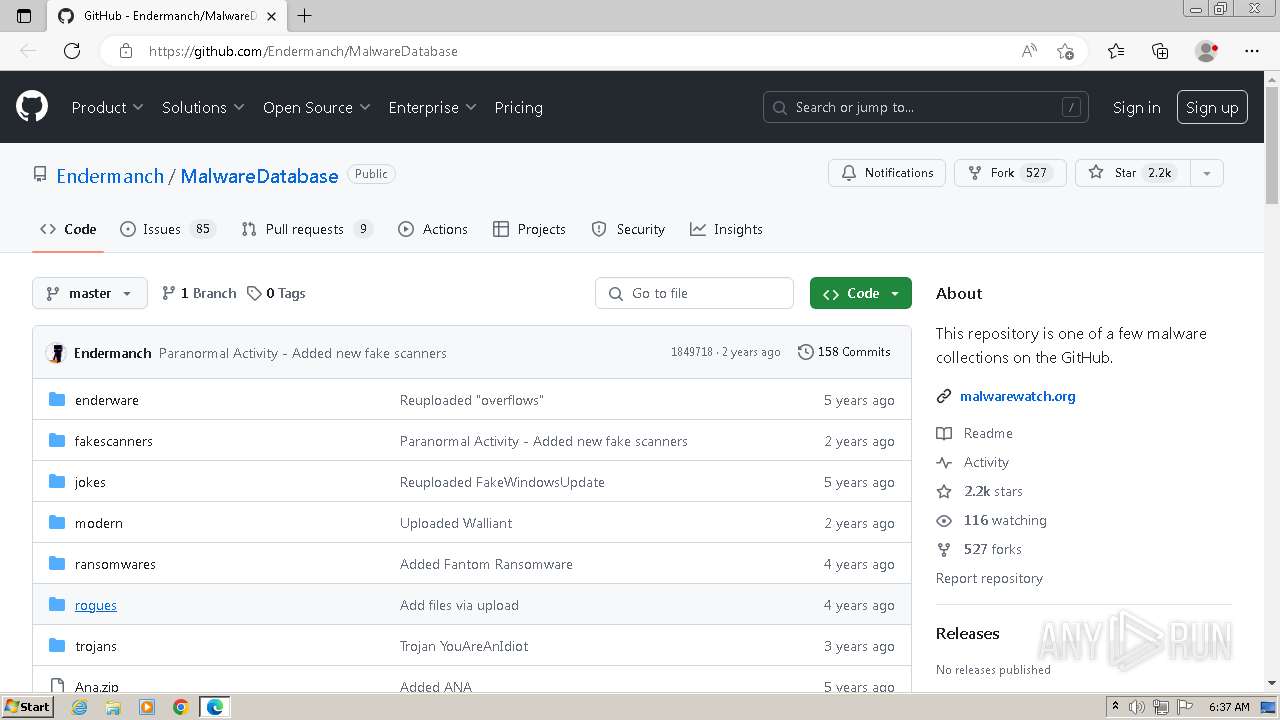Screen dimensions: 1280x720
Task: Open the star lists dropdown arrow
Action: pos(1207,173)
